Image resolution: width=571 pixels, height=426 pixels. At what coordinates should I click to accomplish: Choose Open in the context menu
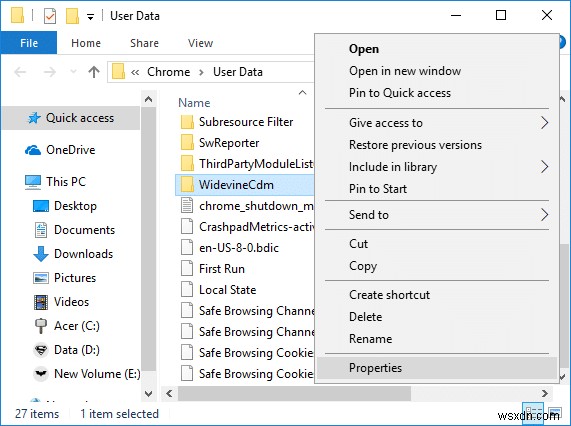(437, 49)
